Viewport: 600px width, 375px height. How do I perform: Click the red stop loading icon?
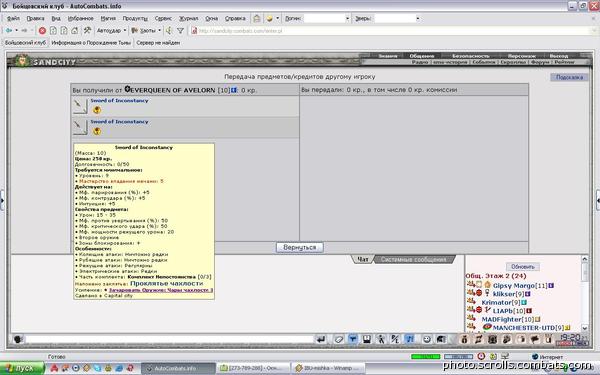coord(42,31)
